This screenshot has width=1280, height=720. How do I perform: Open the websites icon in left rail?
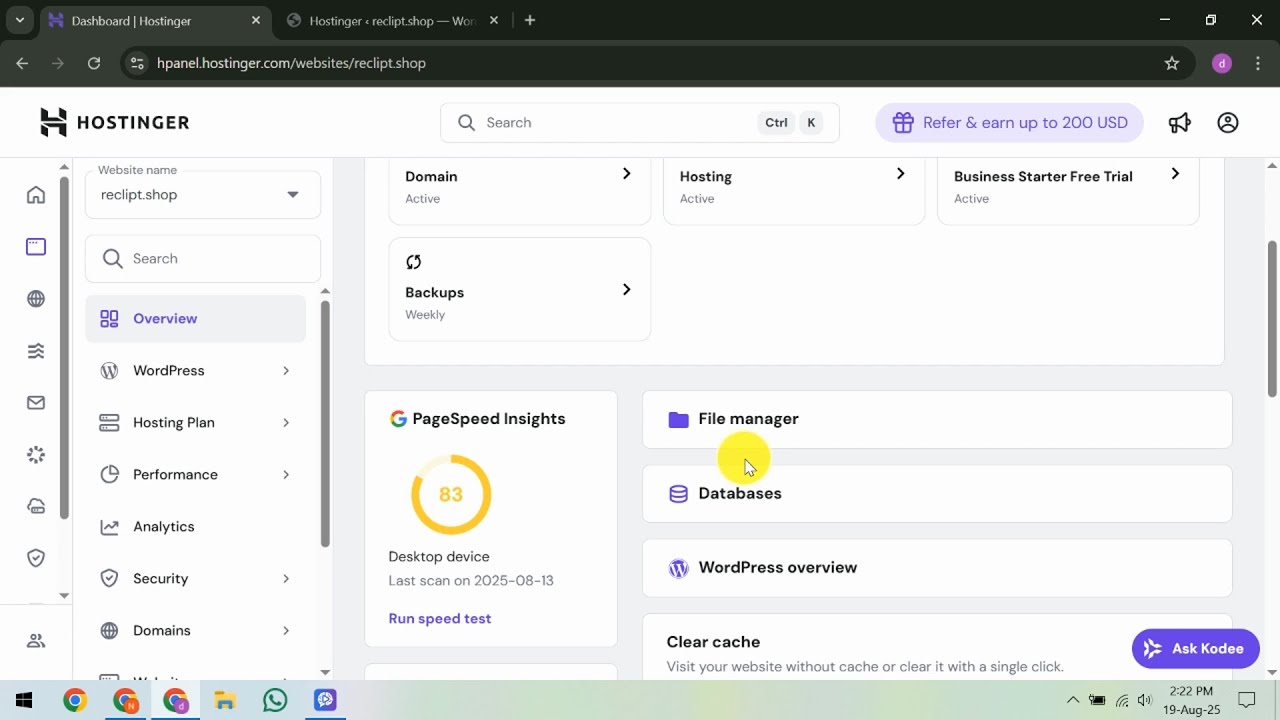pos(36,246)
